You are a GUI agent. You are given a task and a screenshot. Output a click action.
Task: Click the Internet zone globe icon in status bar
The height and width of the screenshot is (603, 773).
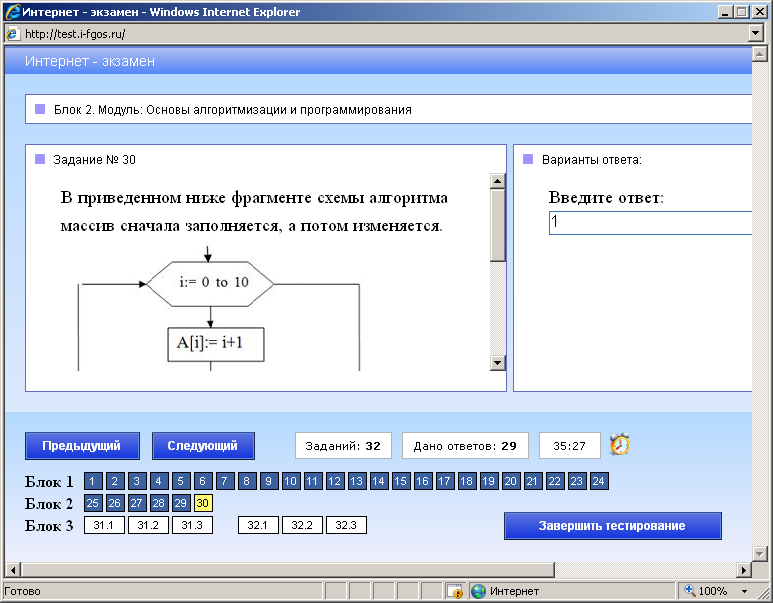[478, 591]
